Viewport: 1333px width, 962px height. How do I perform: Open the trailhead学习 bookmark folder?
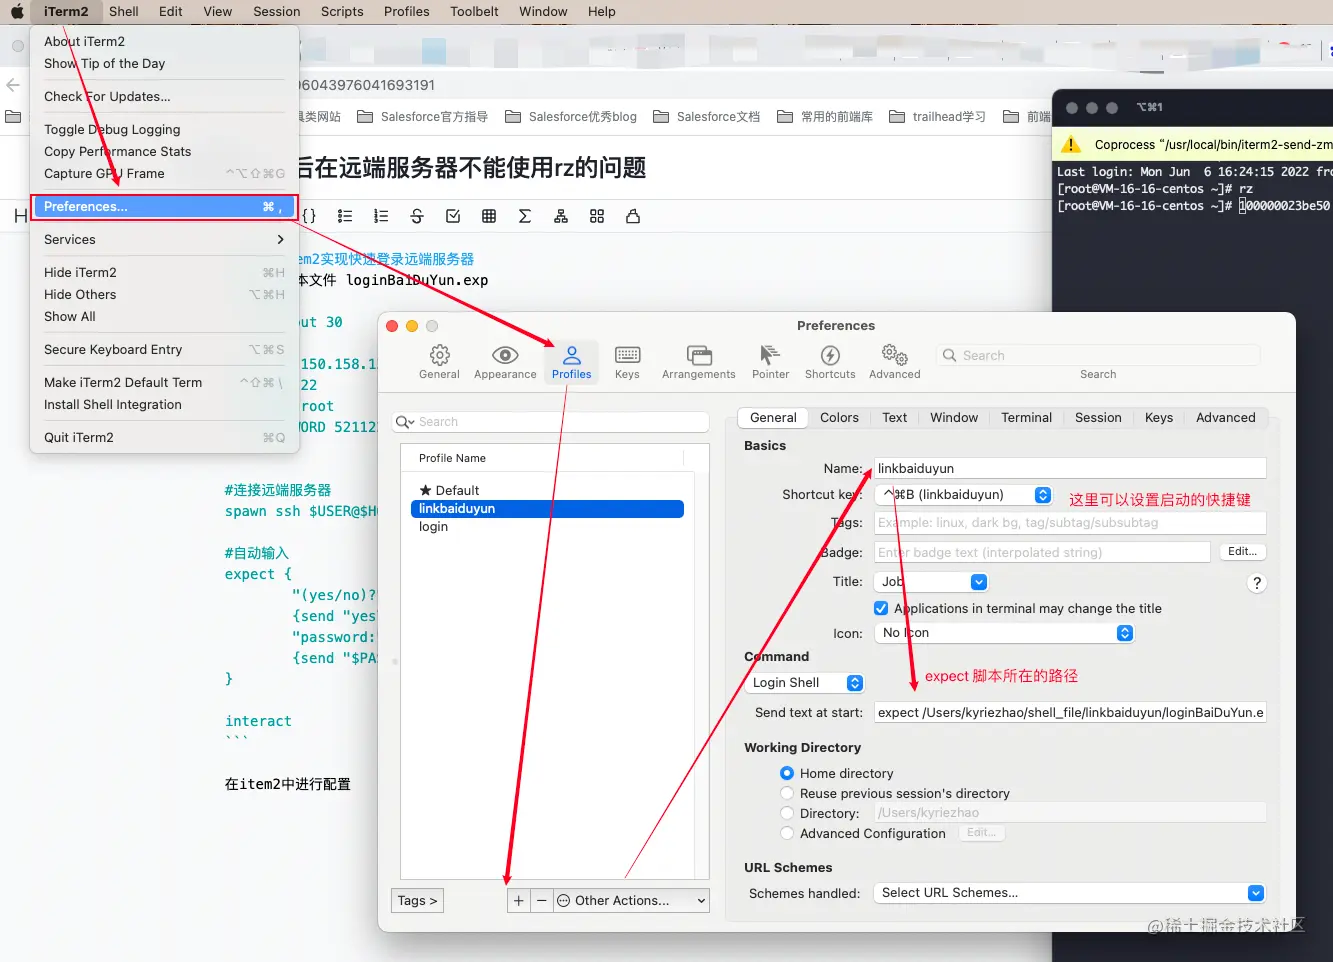tap(937, 116)
